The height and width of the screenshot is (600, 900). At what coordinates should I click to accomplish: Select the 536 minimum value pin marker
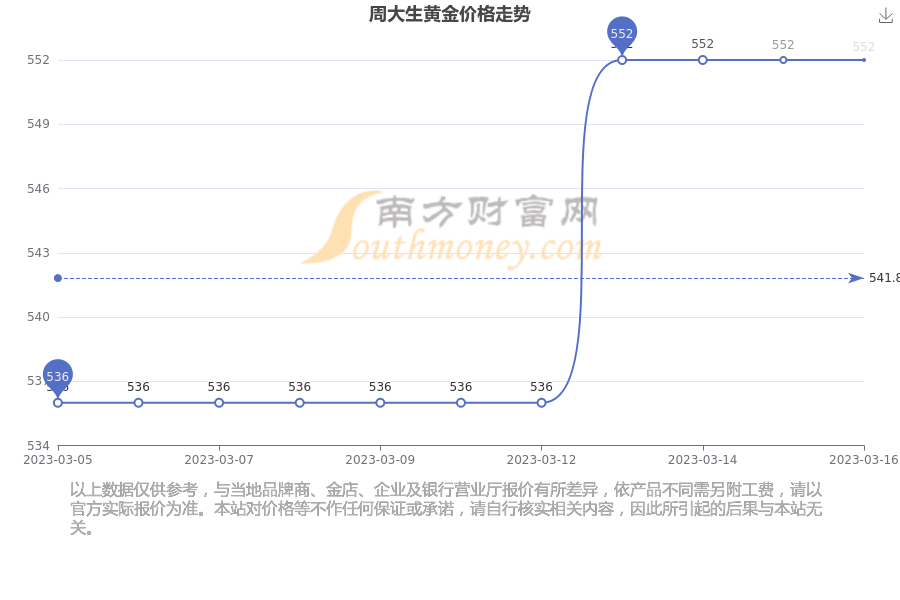(57, 377)
